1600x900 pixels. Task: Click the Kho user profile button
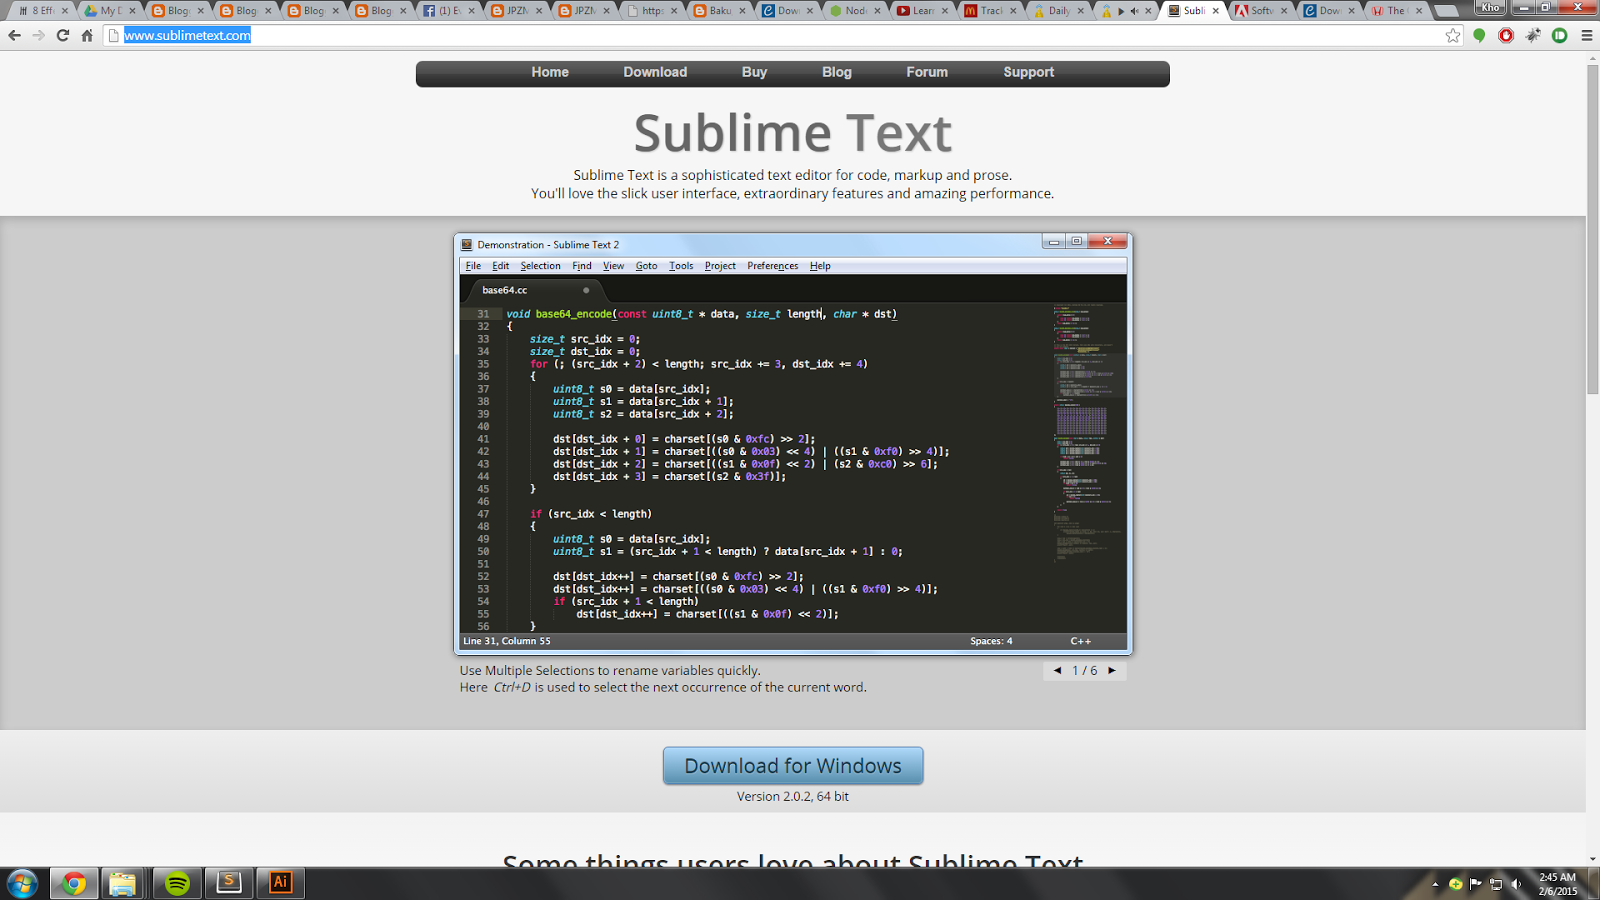click(1491, 8)
